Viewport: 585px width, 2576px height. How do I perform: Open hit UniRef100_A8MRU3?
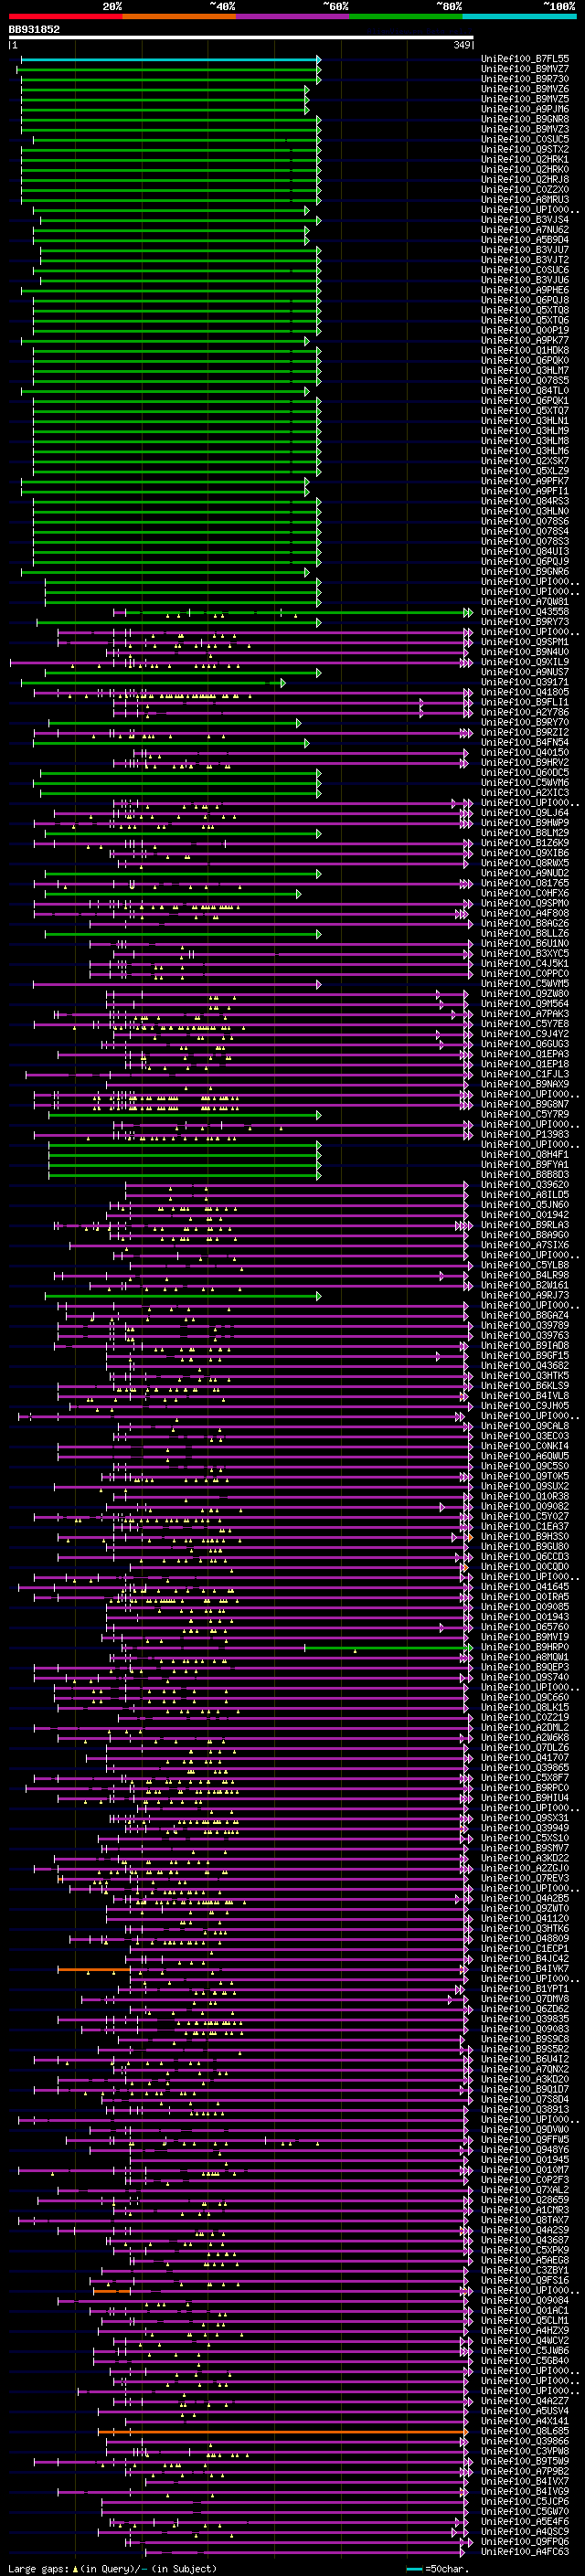[525, 199]
